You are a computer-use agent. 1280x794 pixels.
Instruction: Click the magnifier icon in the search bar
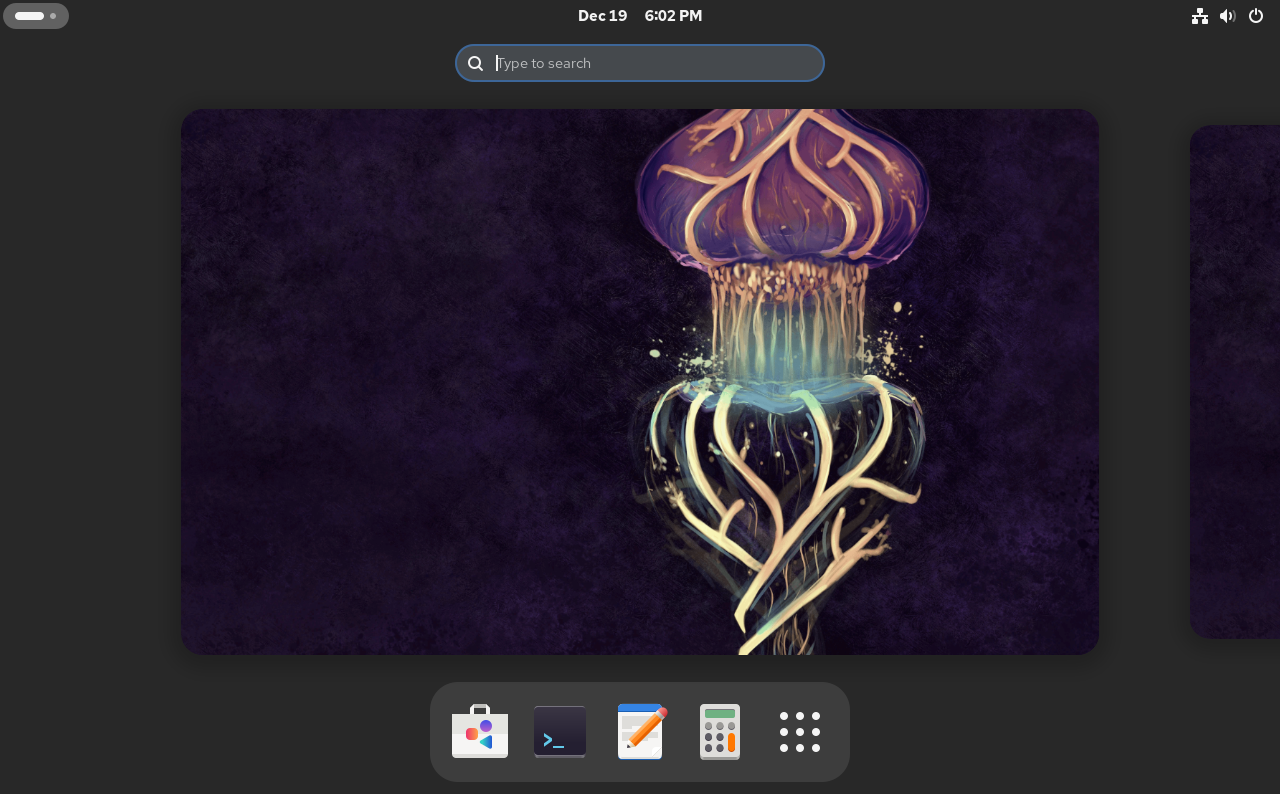pos(475,62)
